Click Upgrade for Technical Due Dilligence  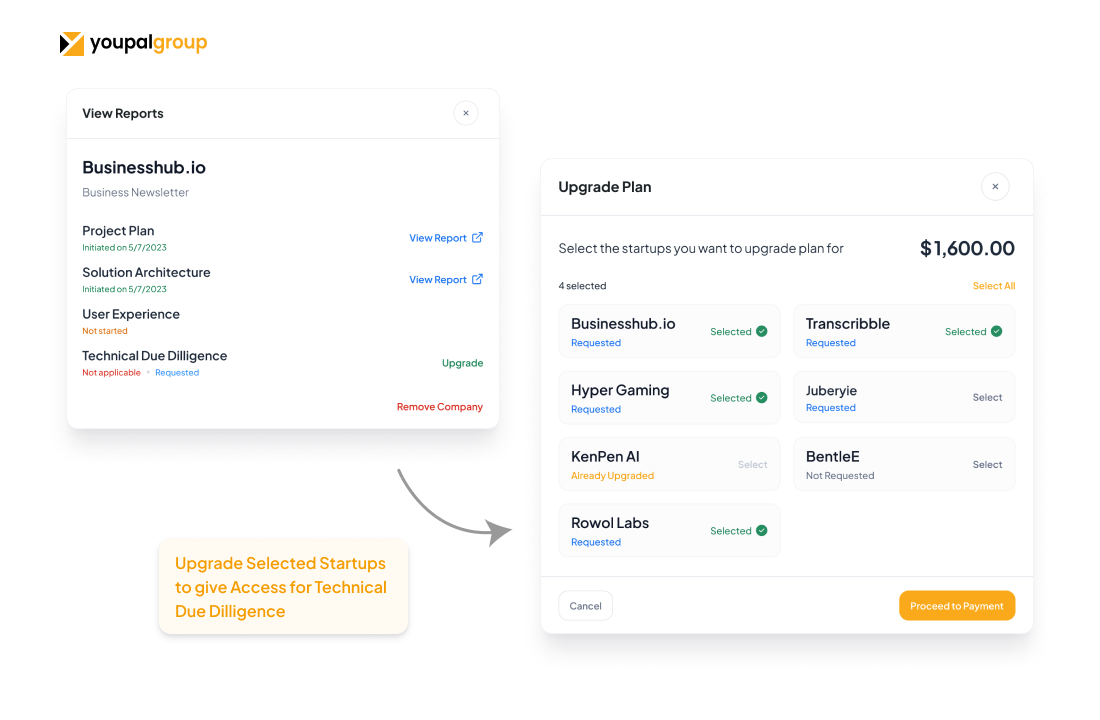click(x=462, y=363)
